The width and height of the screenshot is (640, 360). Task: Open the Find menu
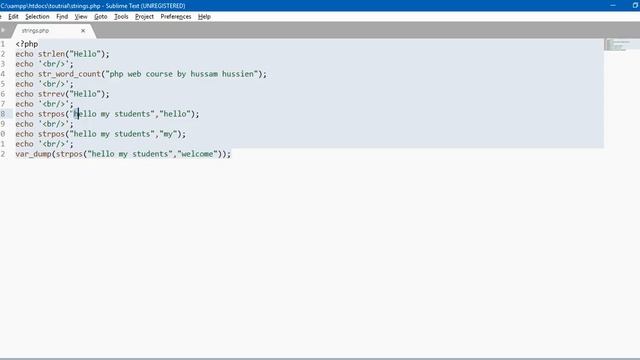62,17
